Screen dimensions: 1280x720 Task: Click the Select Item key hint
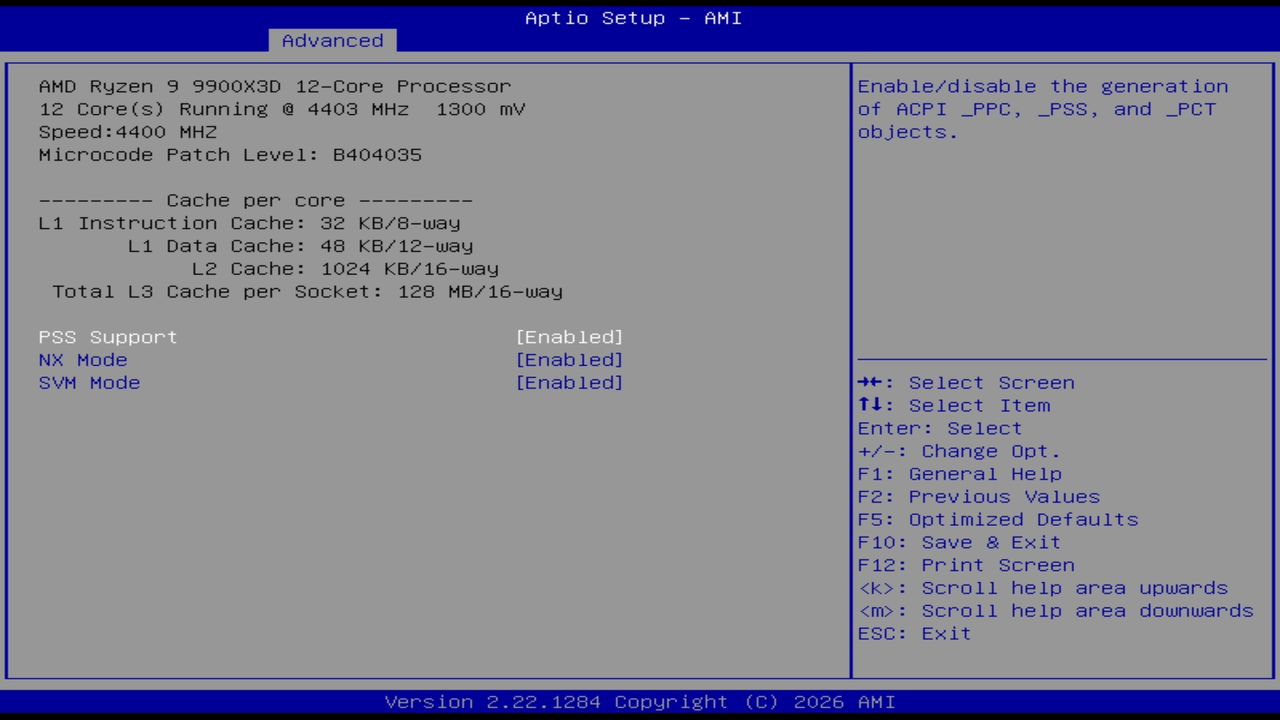coord(954,406)
